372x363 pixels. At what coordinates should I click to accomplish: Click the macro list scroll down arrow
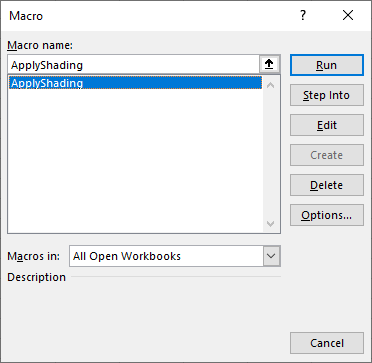point(271,223)
